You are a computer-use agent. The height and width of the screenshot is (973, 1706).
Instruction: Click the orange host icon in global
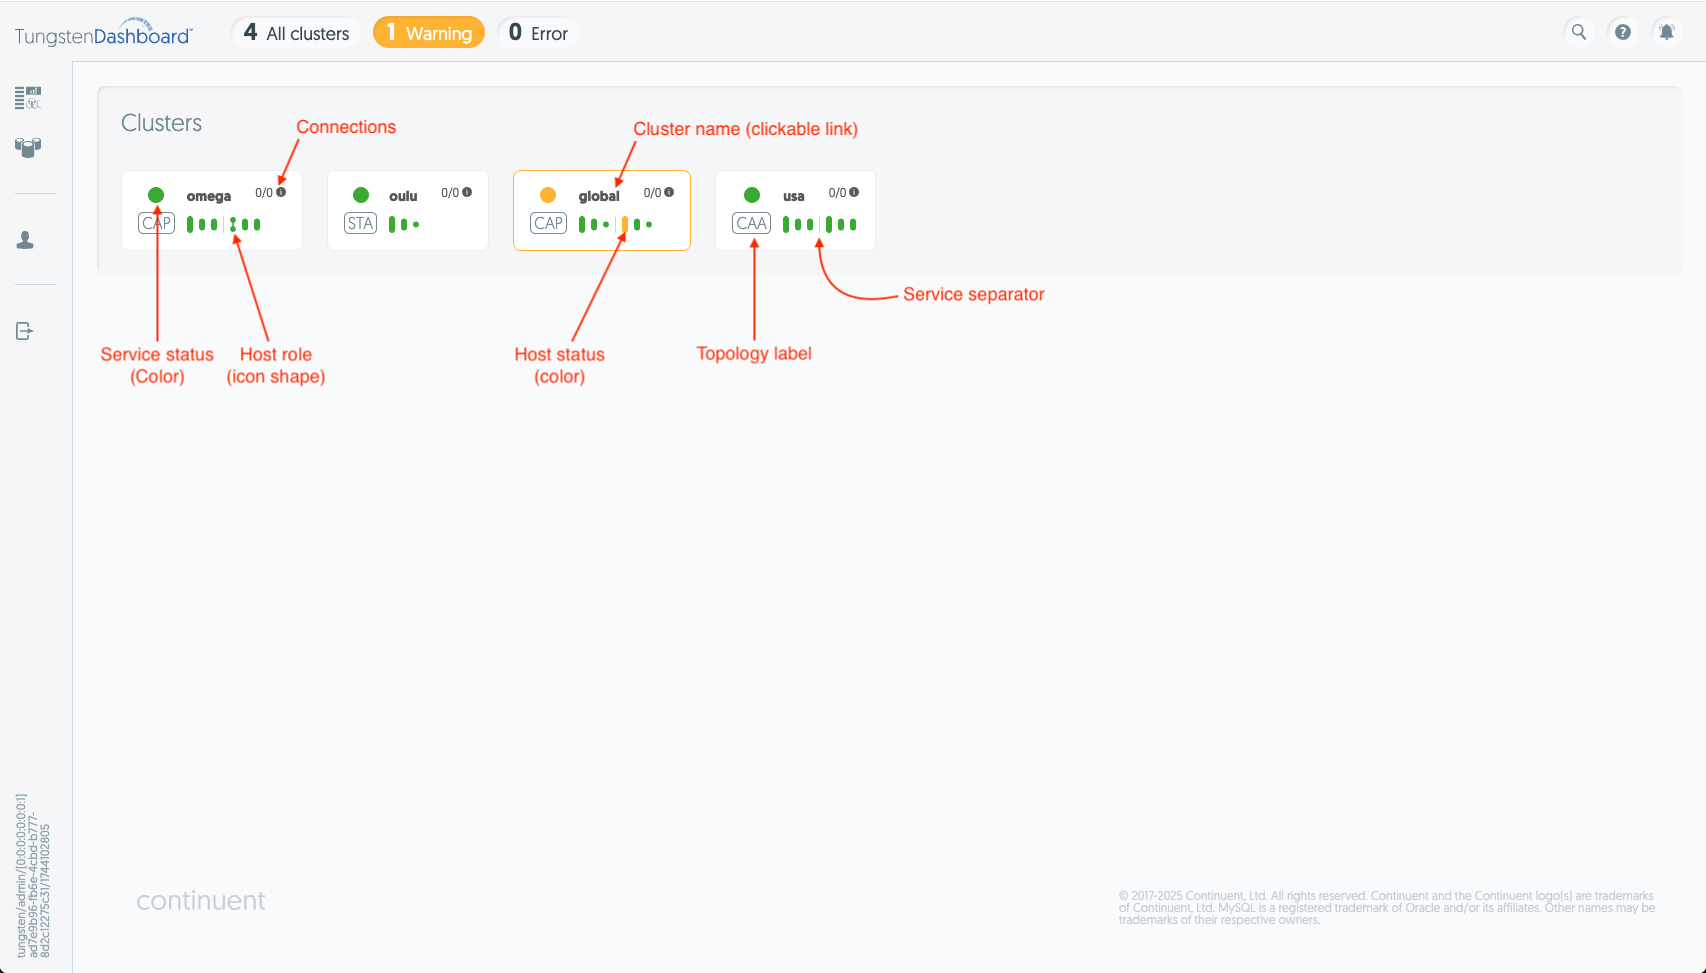625,224
